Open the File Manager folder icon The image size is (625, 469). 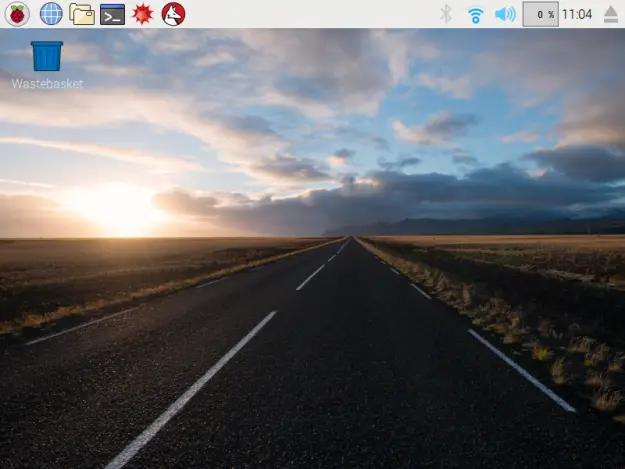82,14
